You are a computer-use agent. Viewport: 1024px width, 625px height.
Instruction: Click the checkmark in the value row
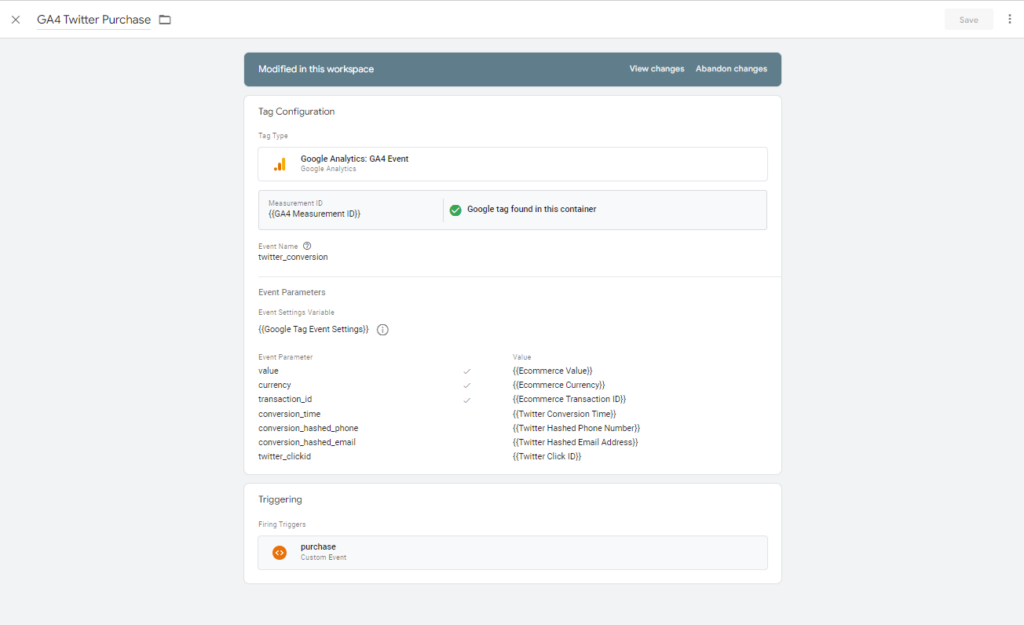[x=467, y=371]
